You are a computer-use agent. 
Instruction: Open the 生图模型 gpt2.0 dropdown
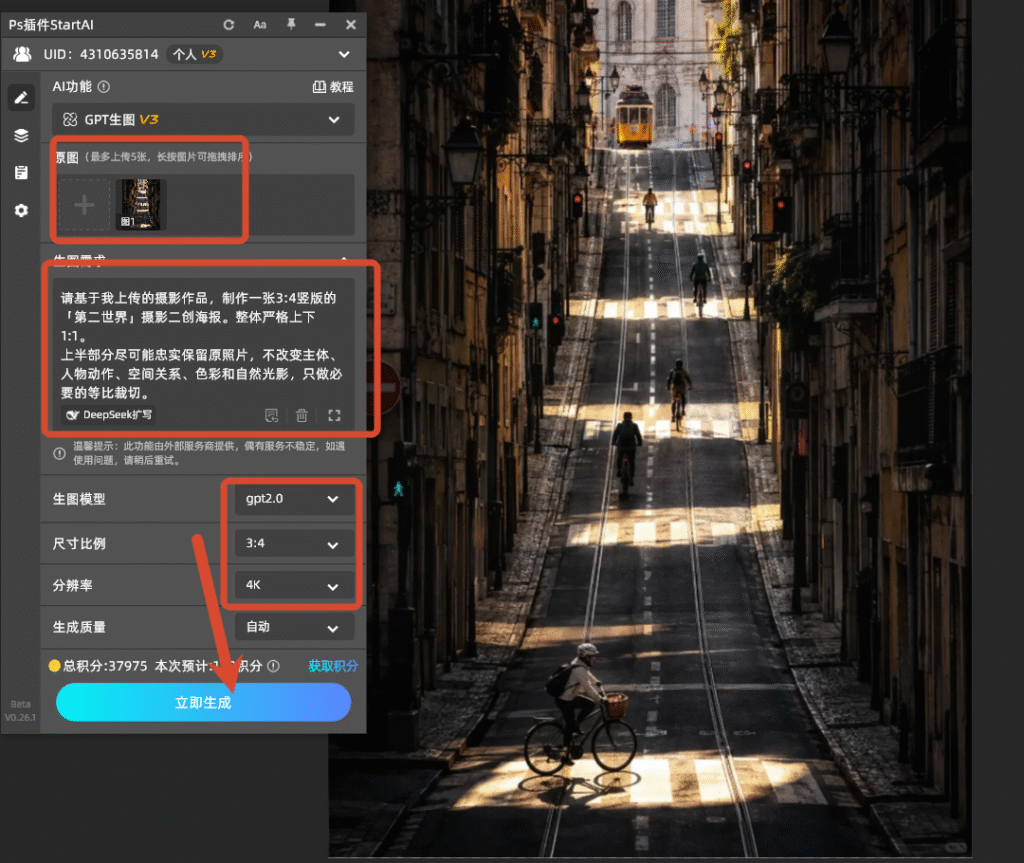[x=295, y=499]
